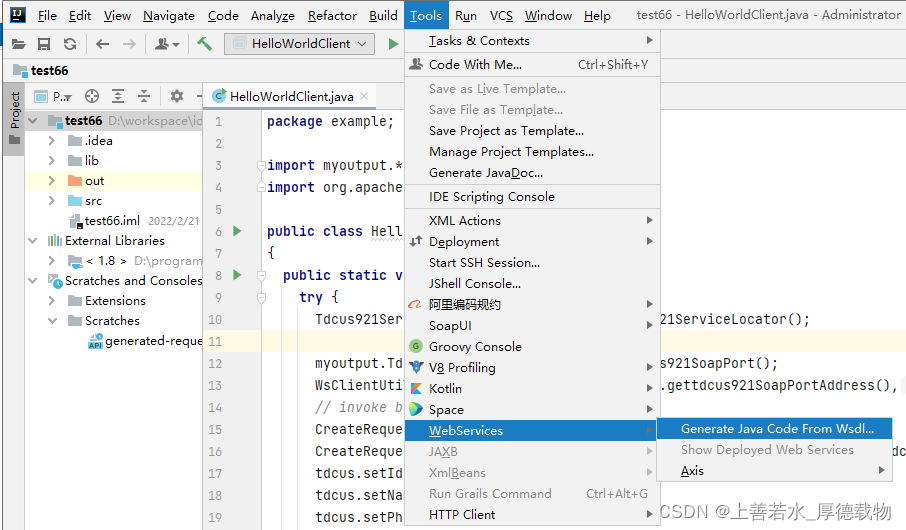Navigate forward with the right arrow
Viewport: 906px width, 530px height.
(129, 44)
